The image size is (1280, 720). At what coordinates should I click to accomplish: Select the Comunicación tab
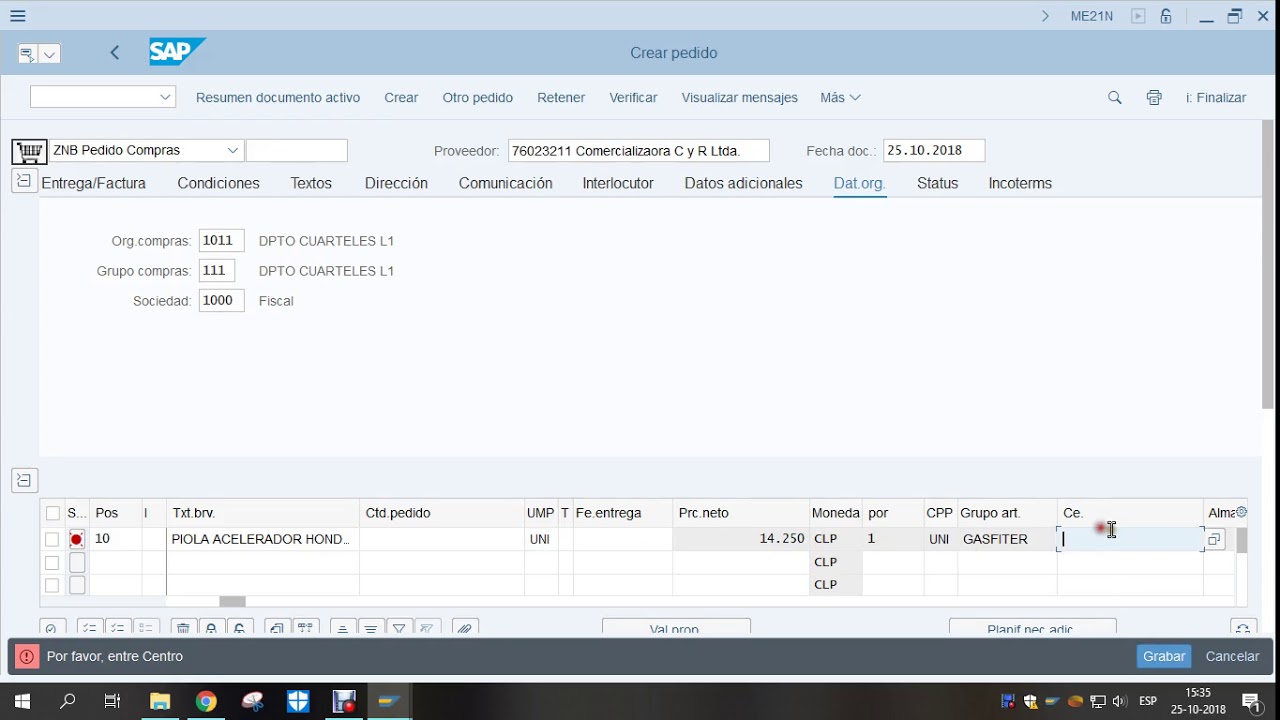tap(505, 183)
